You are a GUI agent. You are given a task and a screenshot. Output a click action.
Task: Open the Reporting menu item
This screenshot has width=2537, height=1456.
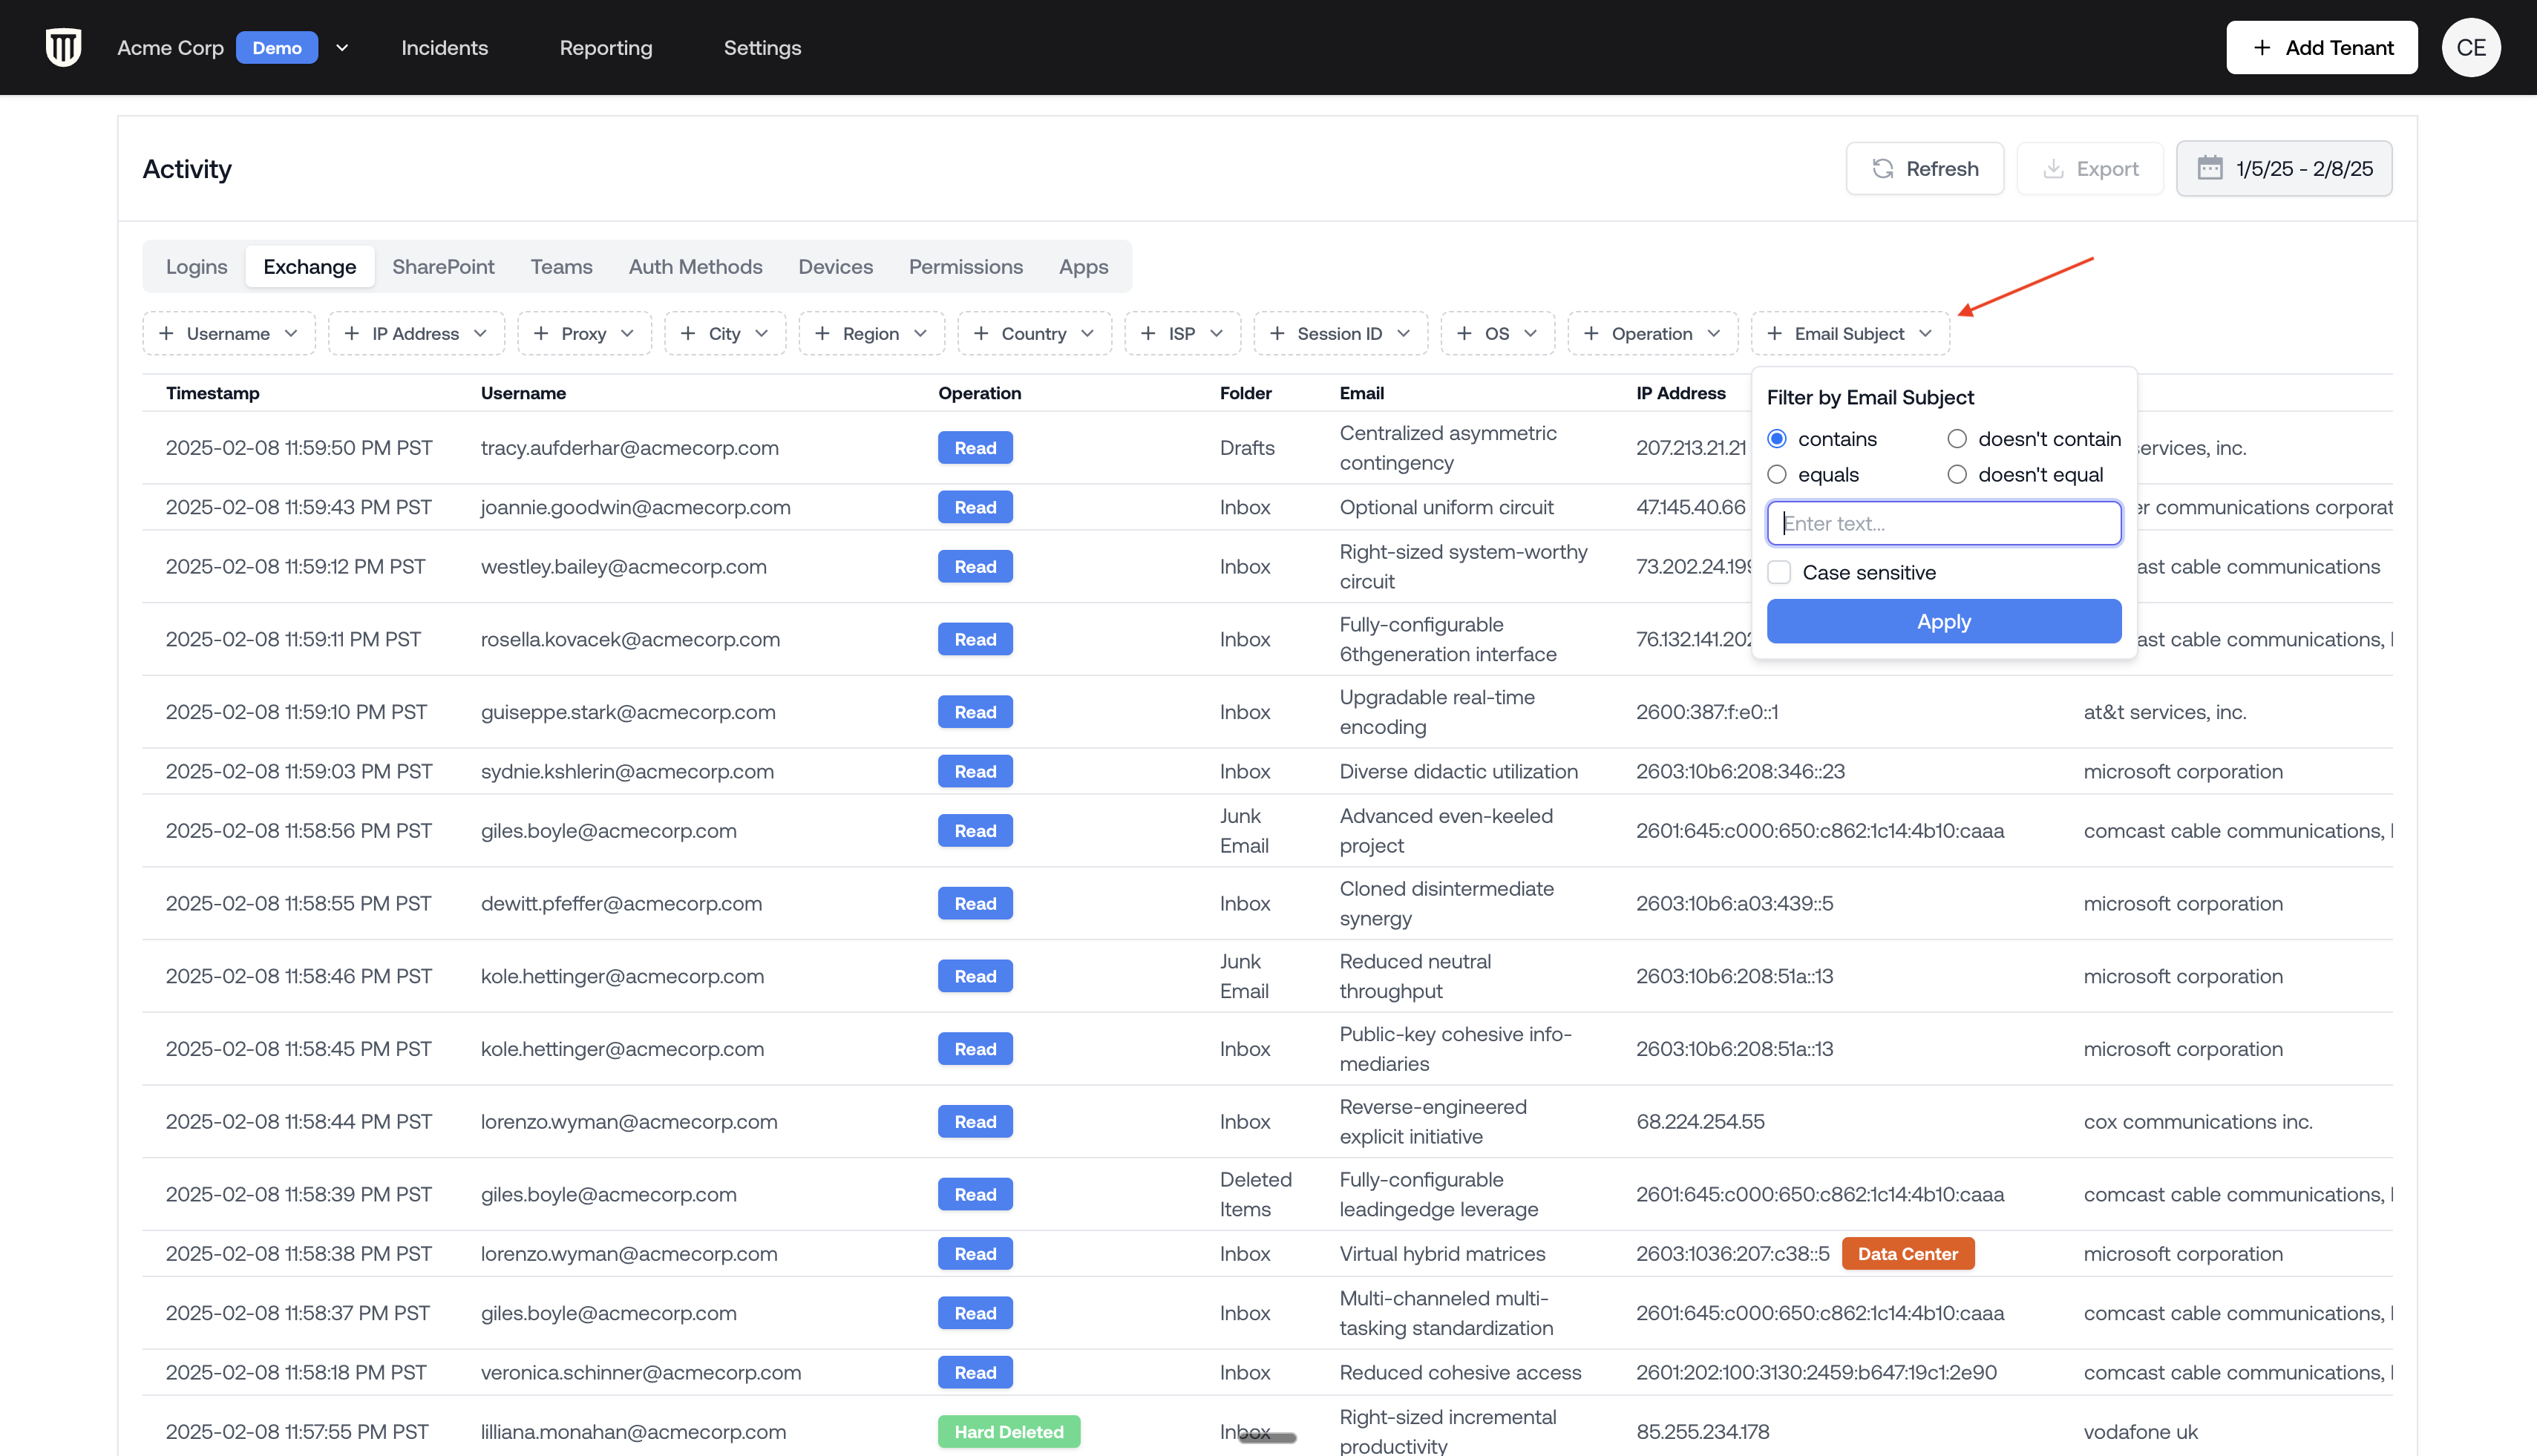pyautogui.click(x=605, y=48)
